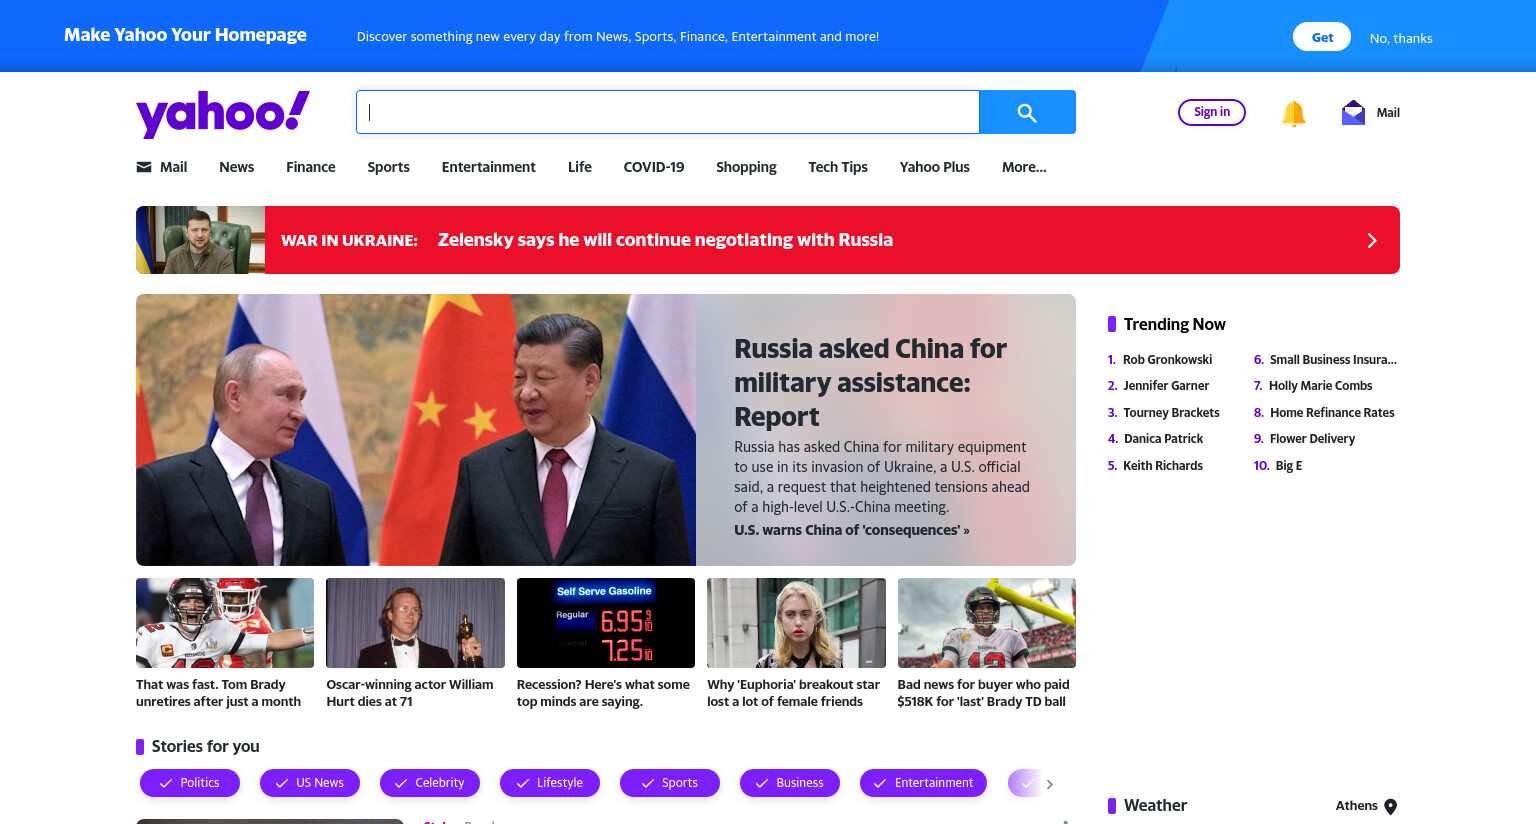Screen dimensions: 1536x824
Task: Open gasoline price recession story thumbnail
Action: tap(606, 623)
